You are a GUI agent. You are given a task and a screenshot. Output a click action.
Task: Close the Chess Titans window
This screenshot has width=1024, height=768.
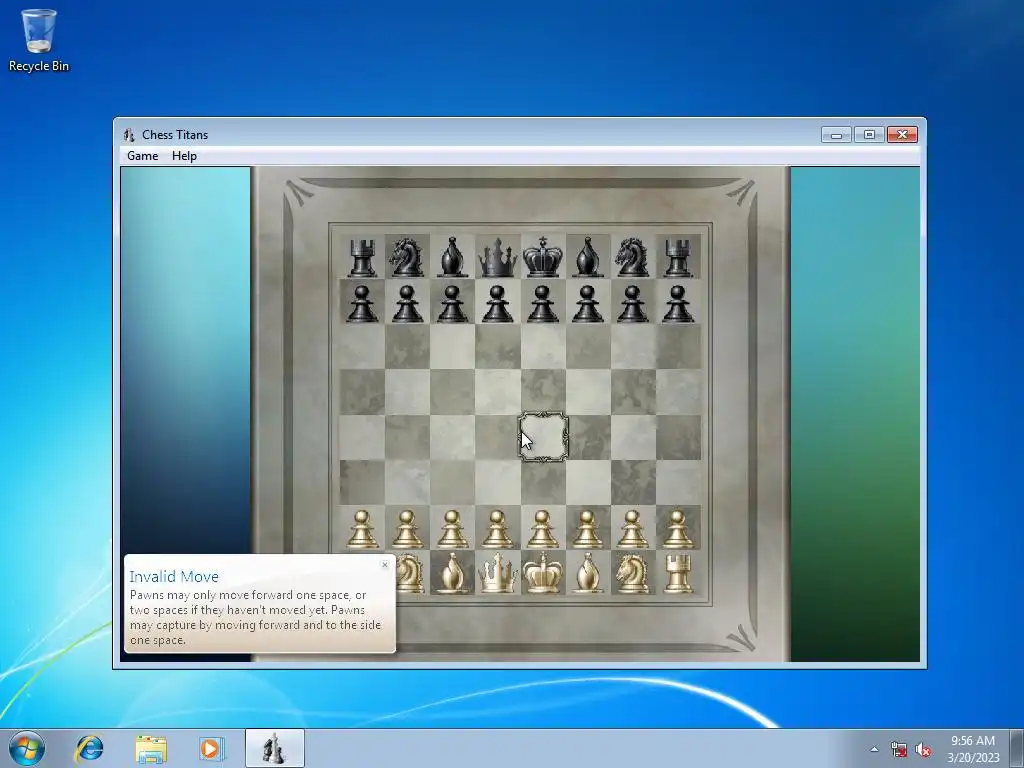click(x=903, y=135)
